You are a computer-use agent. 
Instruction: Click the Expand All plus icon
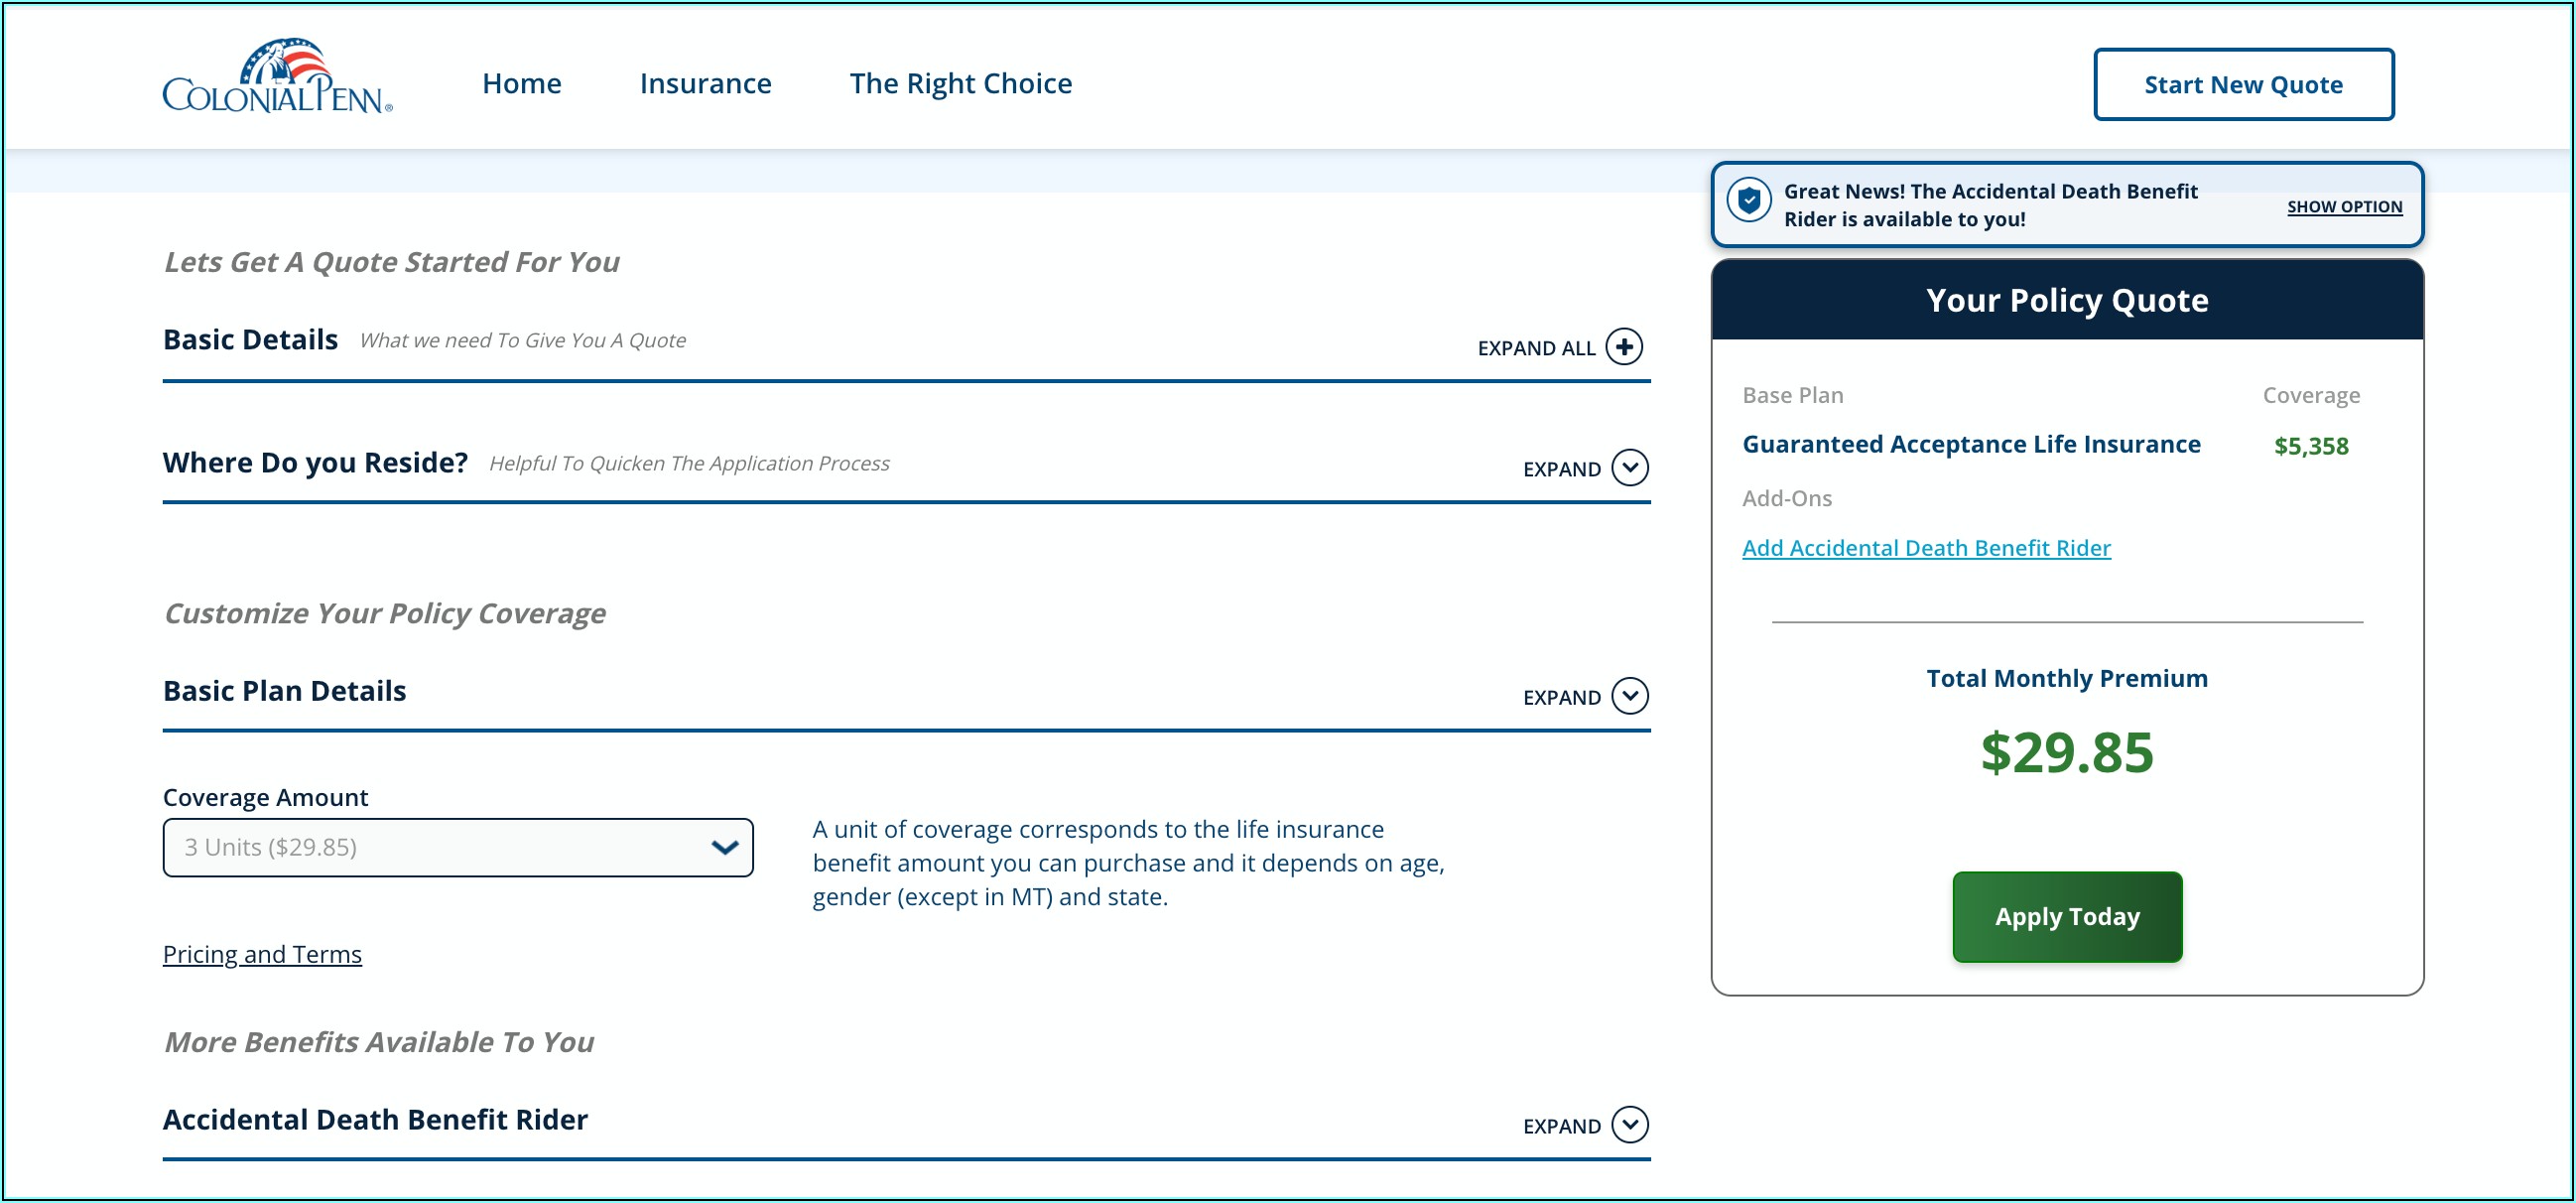point(1624,347)
